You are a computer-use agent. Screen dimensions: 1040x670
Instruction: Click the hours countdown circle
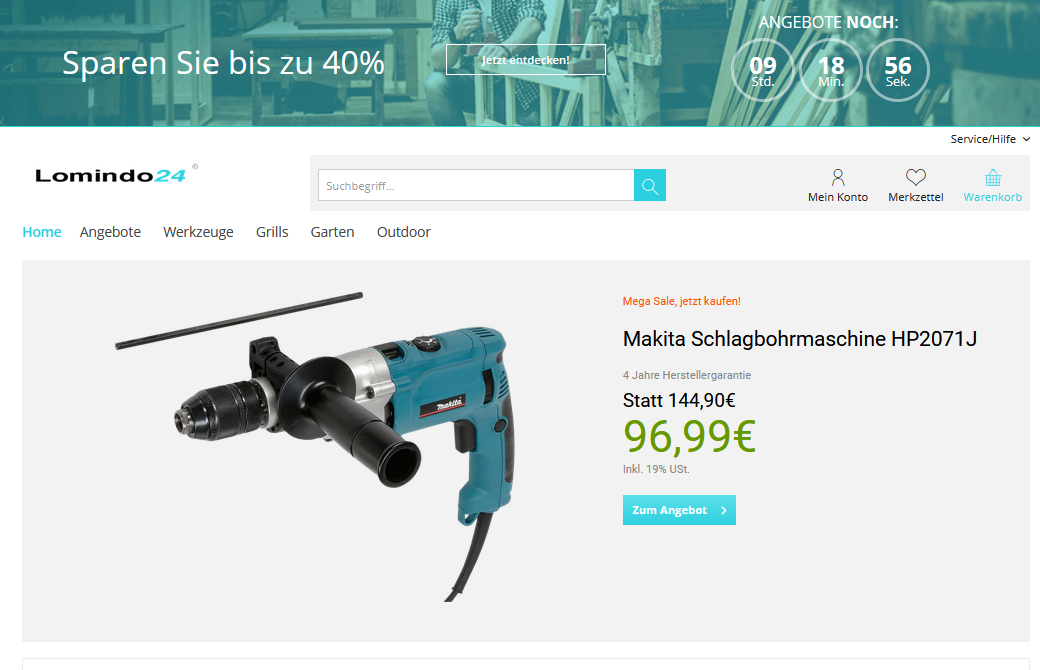pos(763,70)
